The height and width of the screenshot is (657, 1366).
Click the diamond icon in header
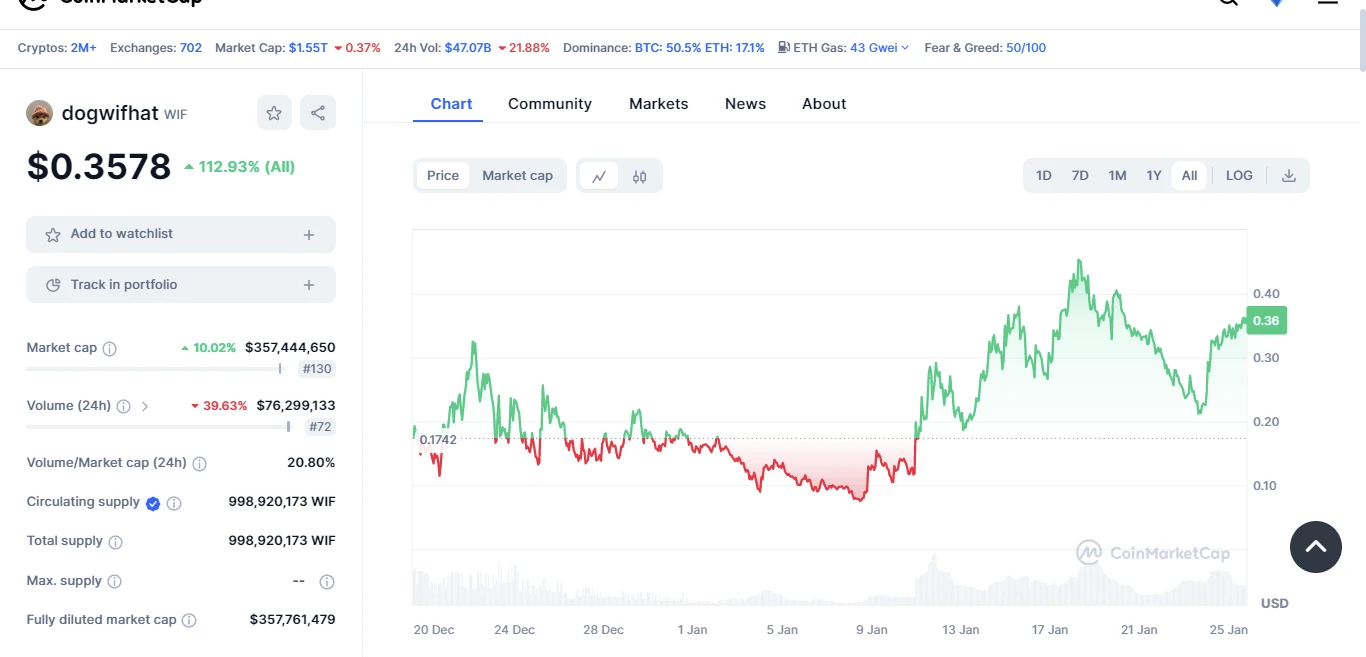[x=1276, y=2]
